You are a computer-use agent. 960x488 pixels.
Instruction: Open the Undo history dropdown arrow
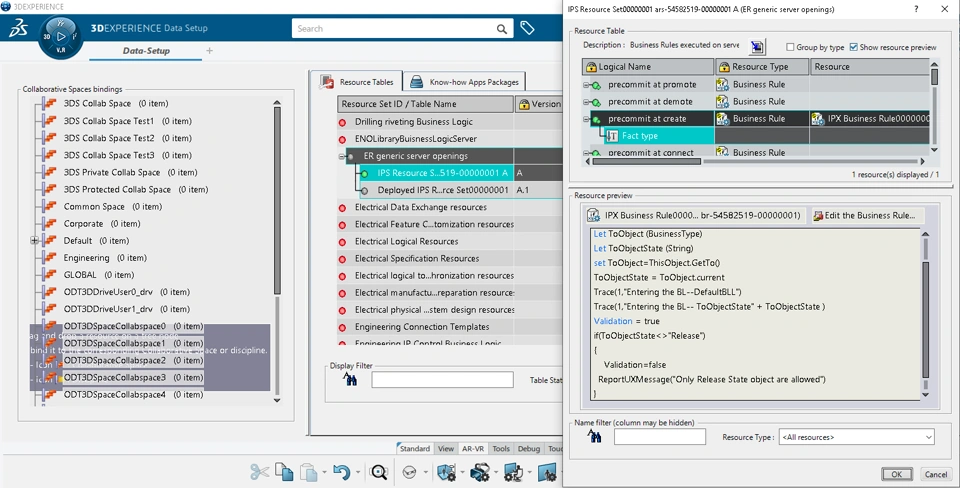(x=358, y=472)
